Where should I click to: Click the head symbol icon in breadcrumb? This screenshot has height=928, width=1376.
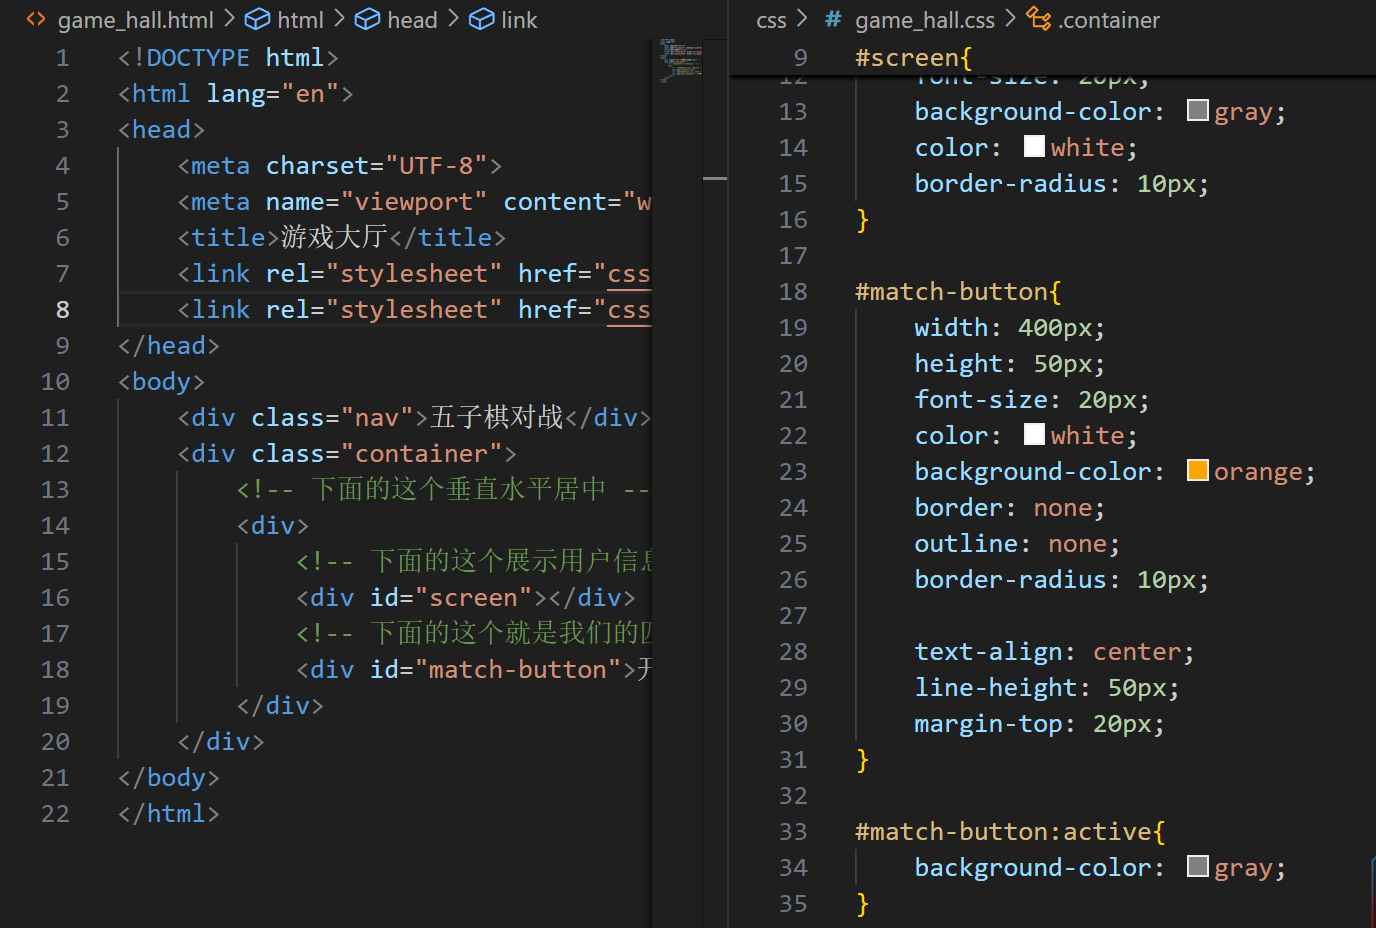(367, 19)
